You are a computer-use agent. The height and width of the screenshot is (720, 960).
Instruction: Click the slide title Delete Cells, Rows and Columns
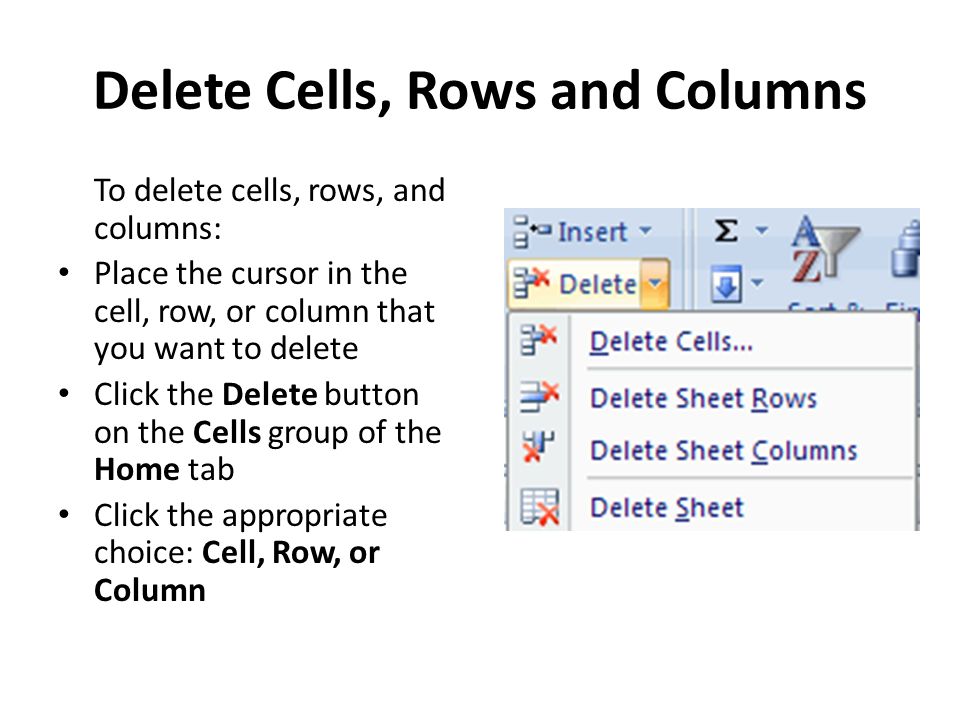coord(480,91)
